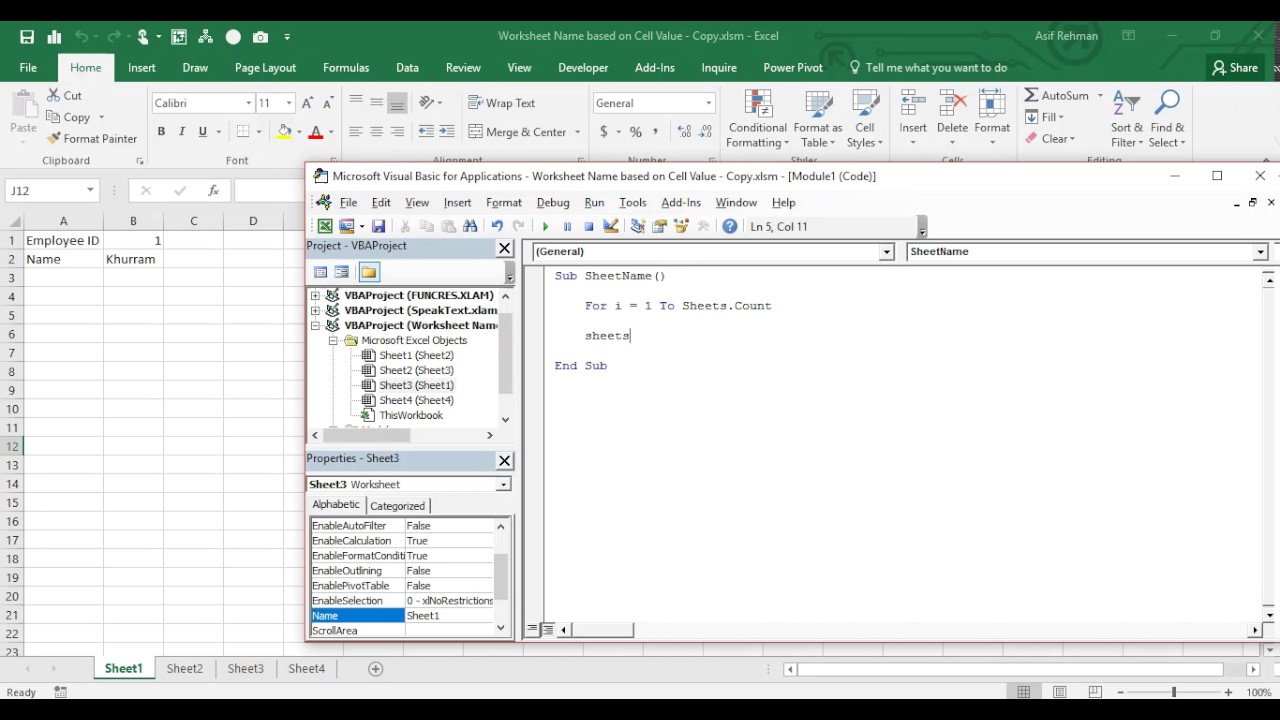Click cell B2 containing Khurram
This screenshot has width=1280, height=720.
click(x=133, y=259)
